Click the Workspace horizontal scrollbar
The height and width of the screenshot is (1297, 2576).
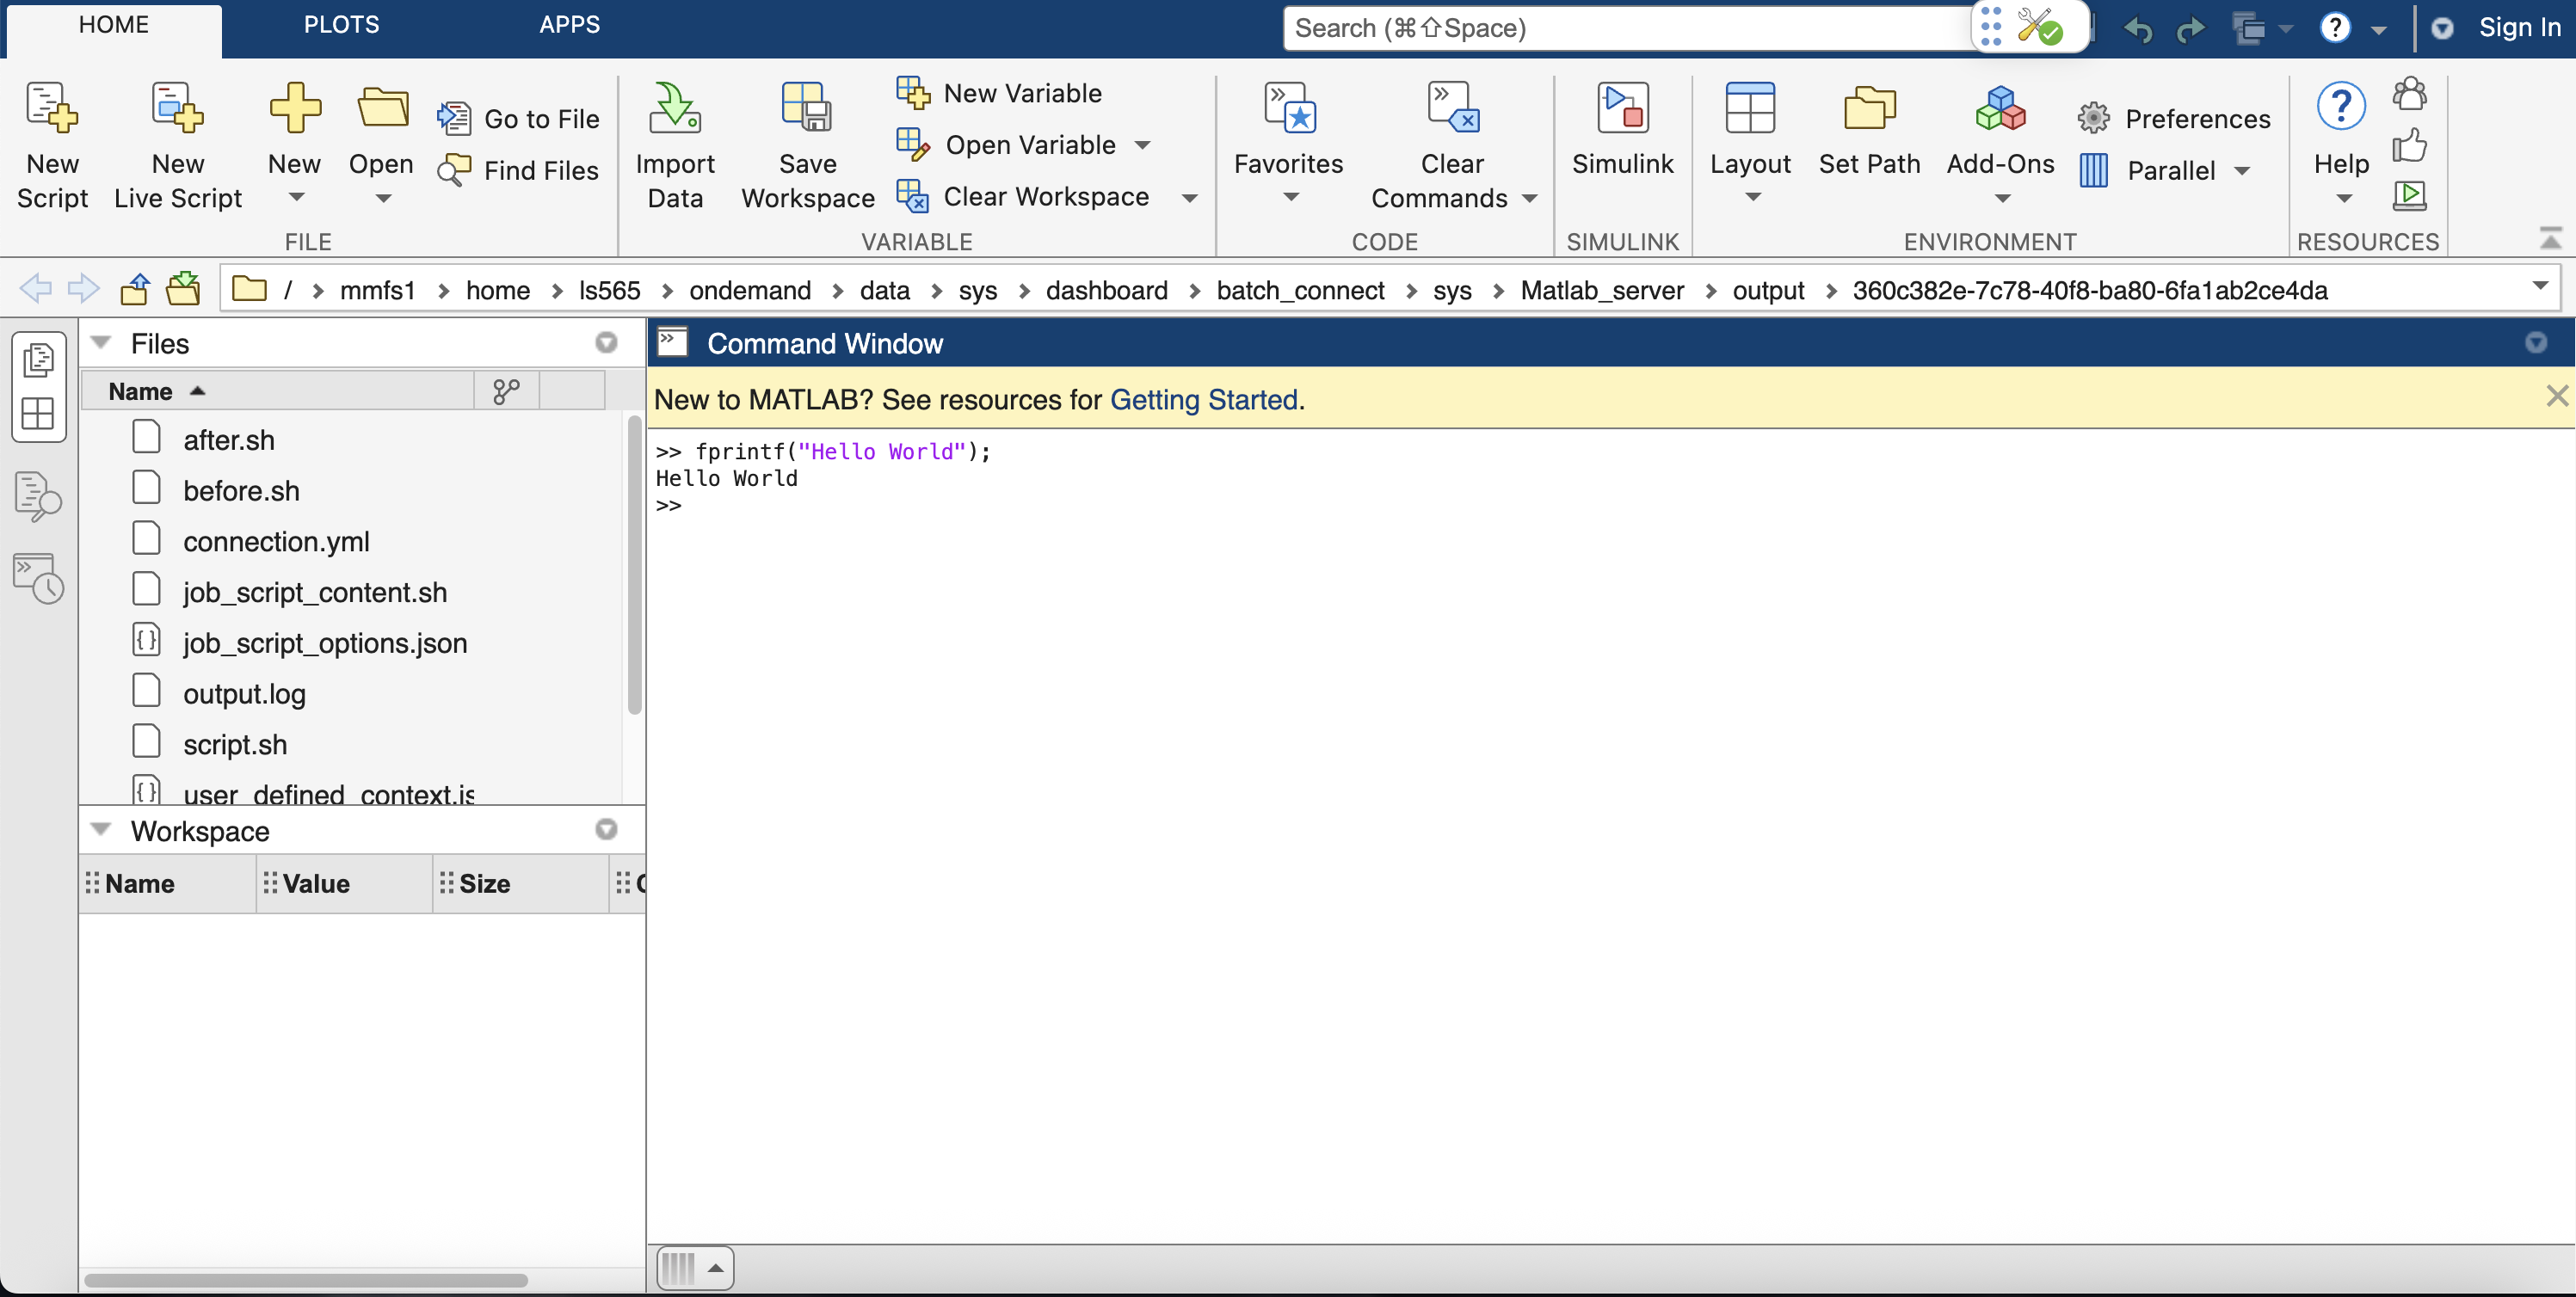306,1280
